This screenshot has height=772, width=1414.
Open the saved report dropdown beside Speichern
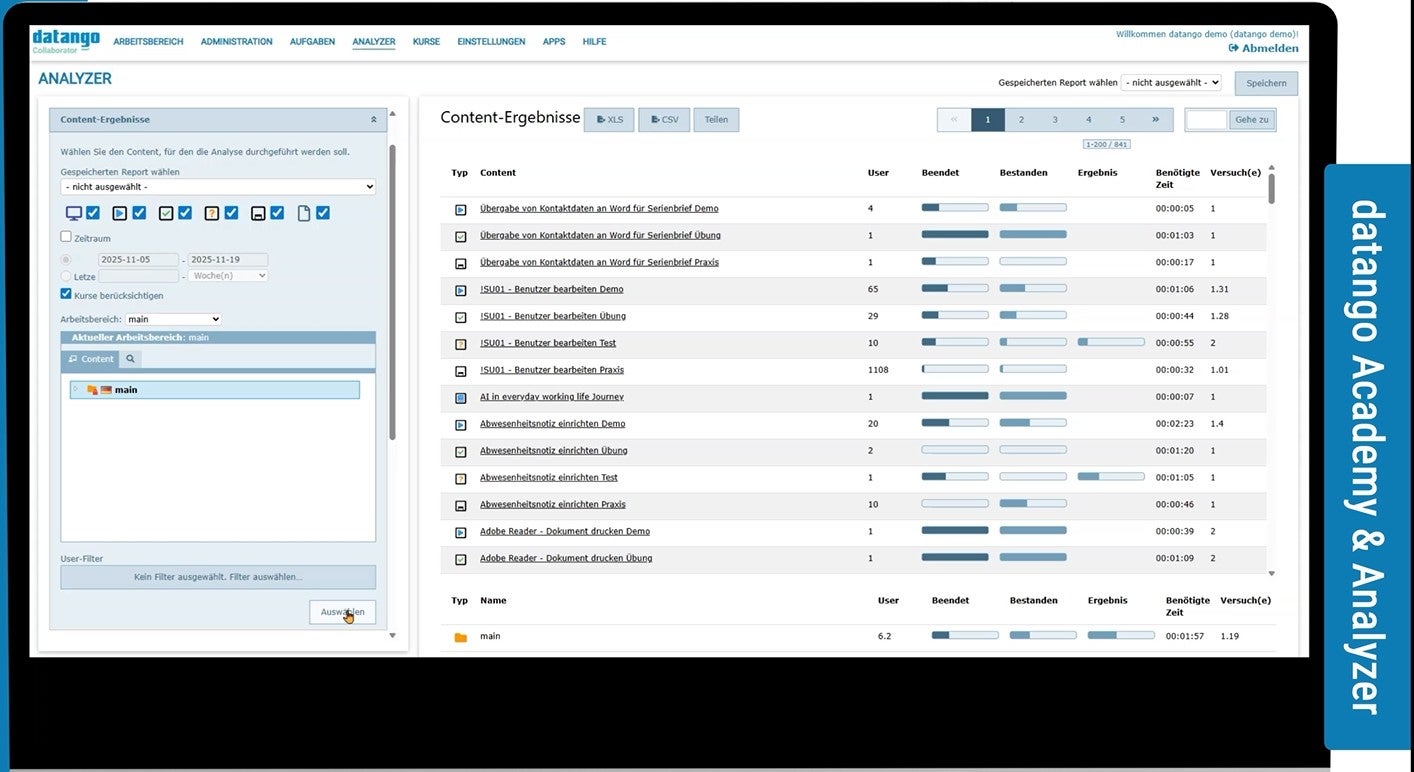(x=1171, y=83)
